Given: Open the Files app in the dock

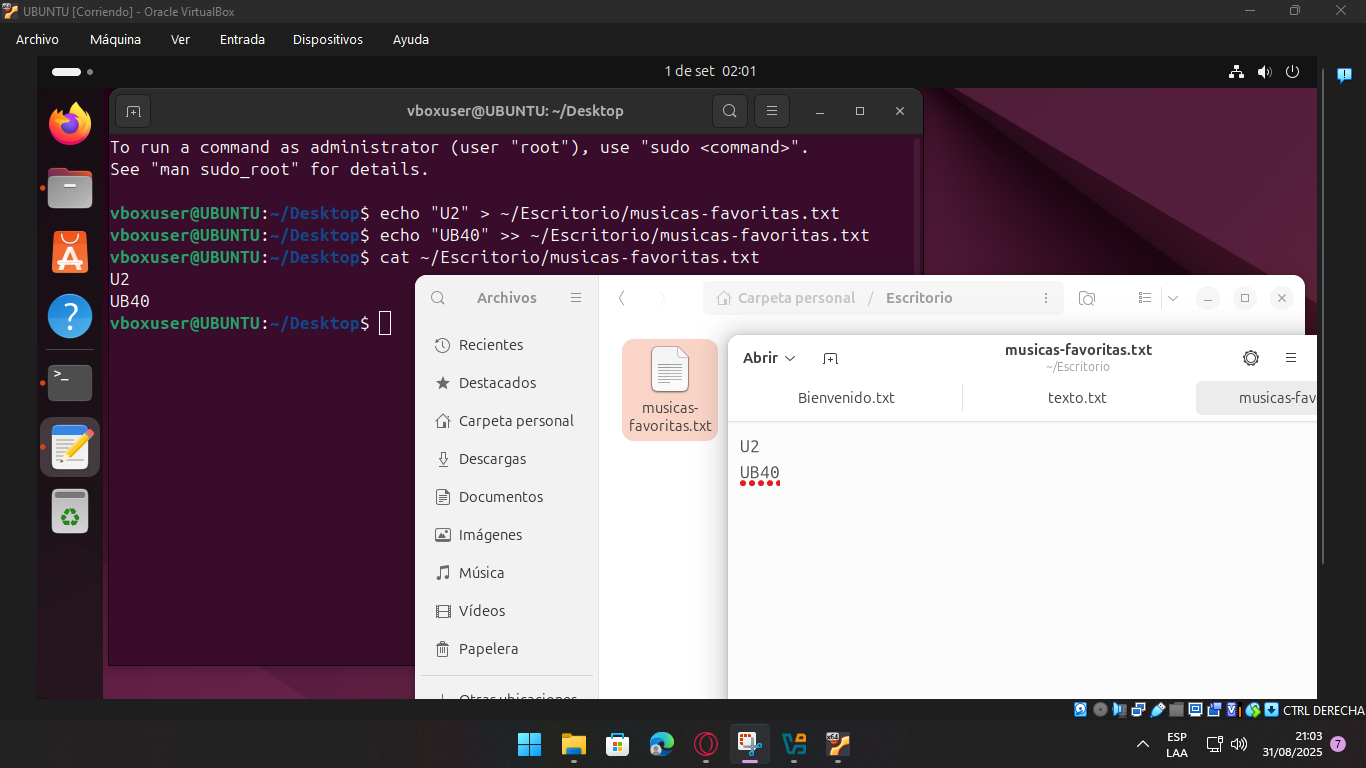Looking at the screenshot, I should click(x=70, y=188).
